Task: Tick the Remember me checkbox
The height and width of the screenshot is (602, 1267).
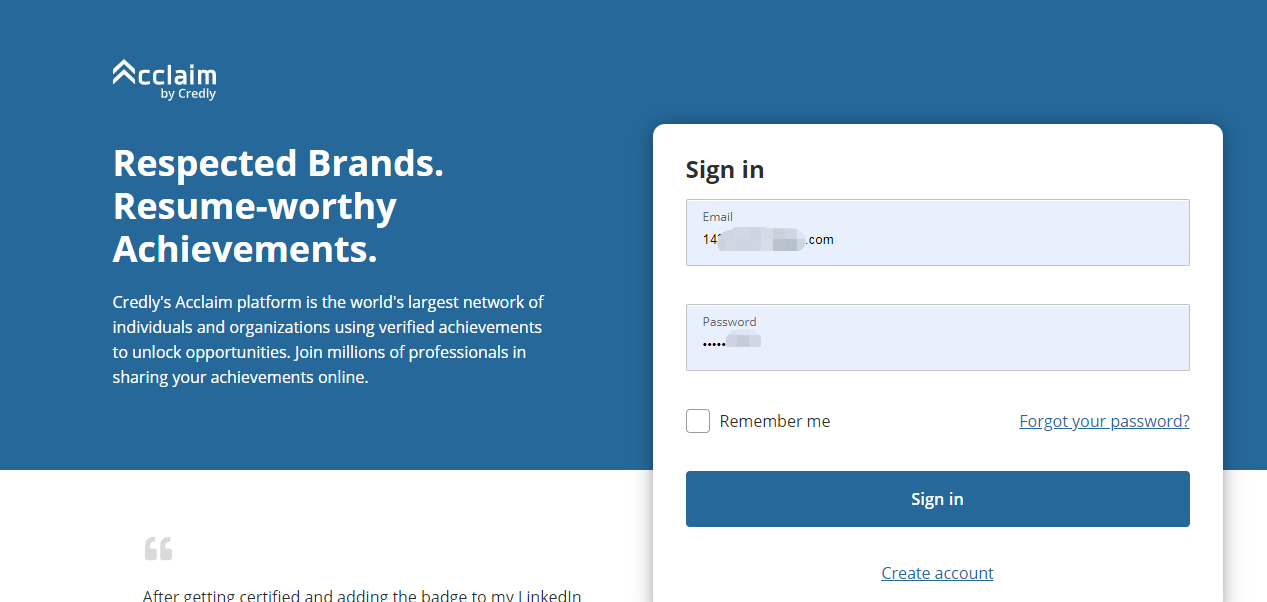Action: click(x=698, y=421)
